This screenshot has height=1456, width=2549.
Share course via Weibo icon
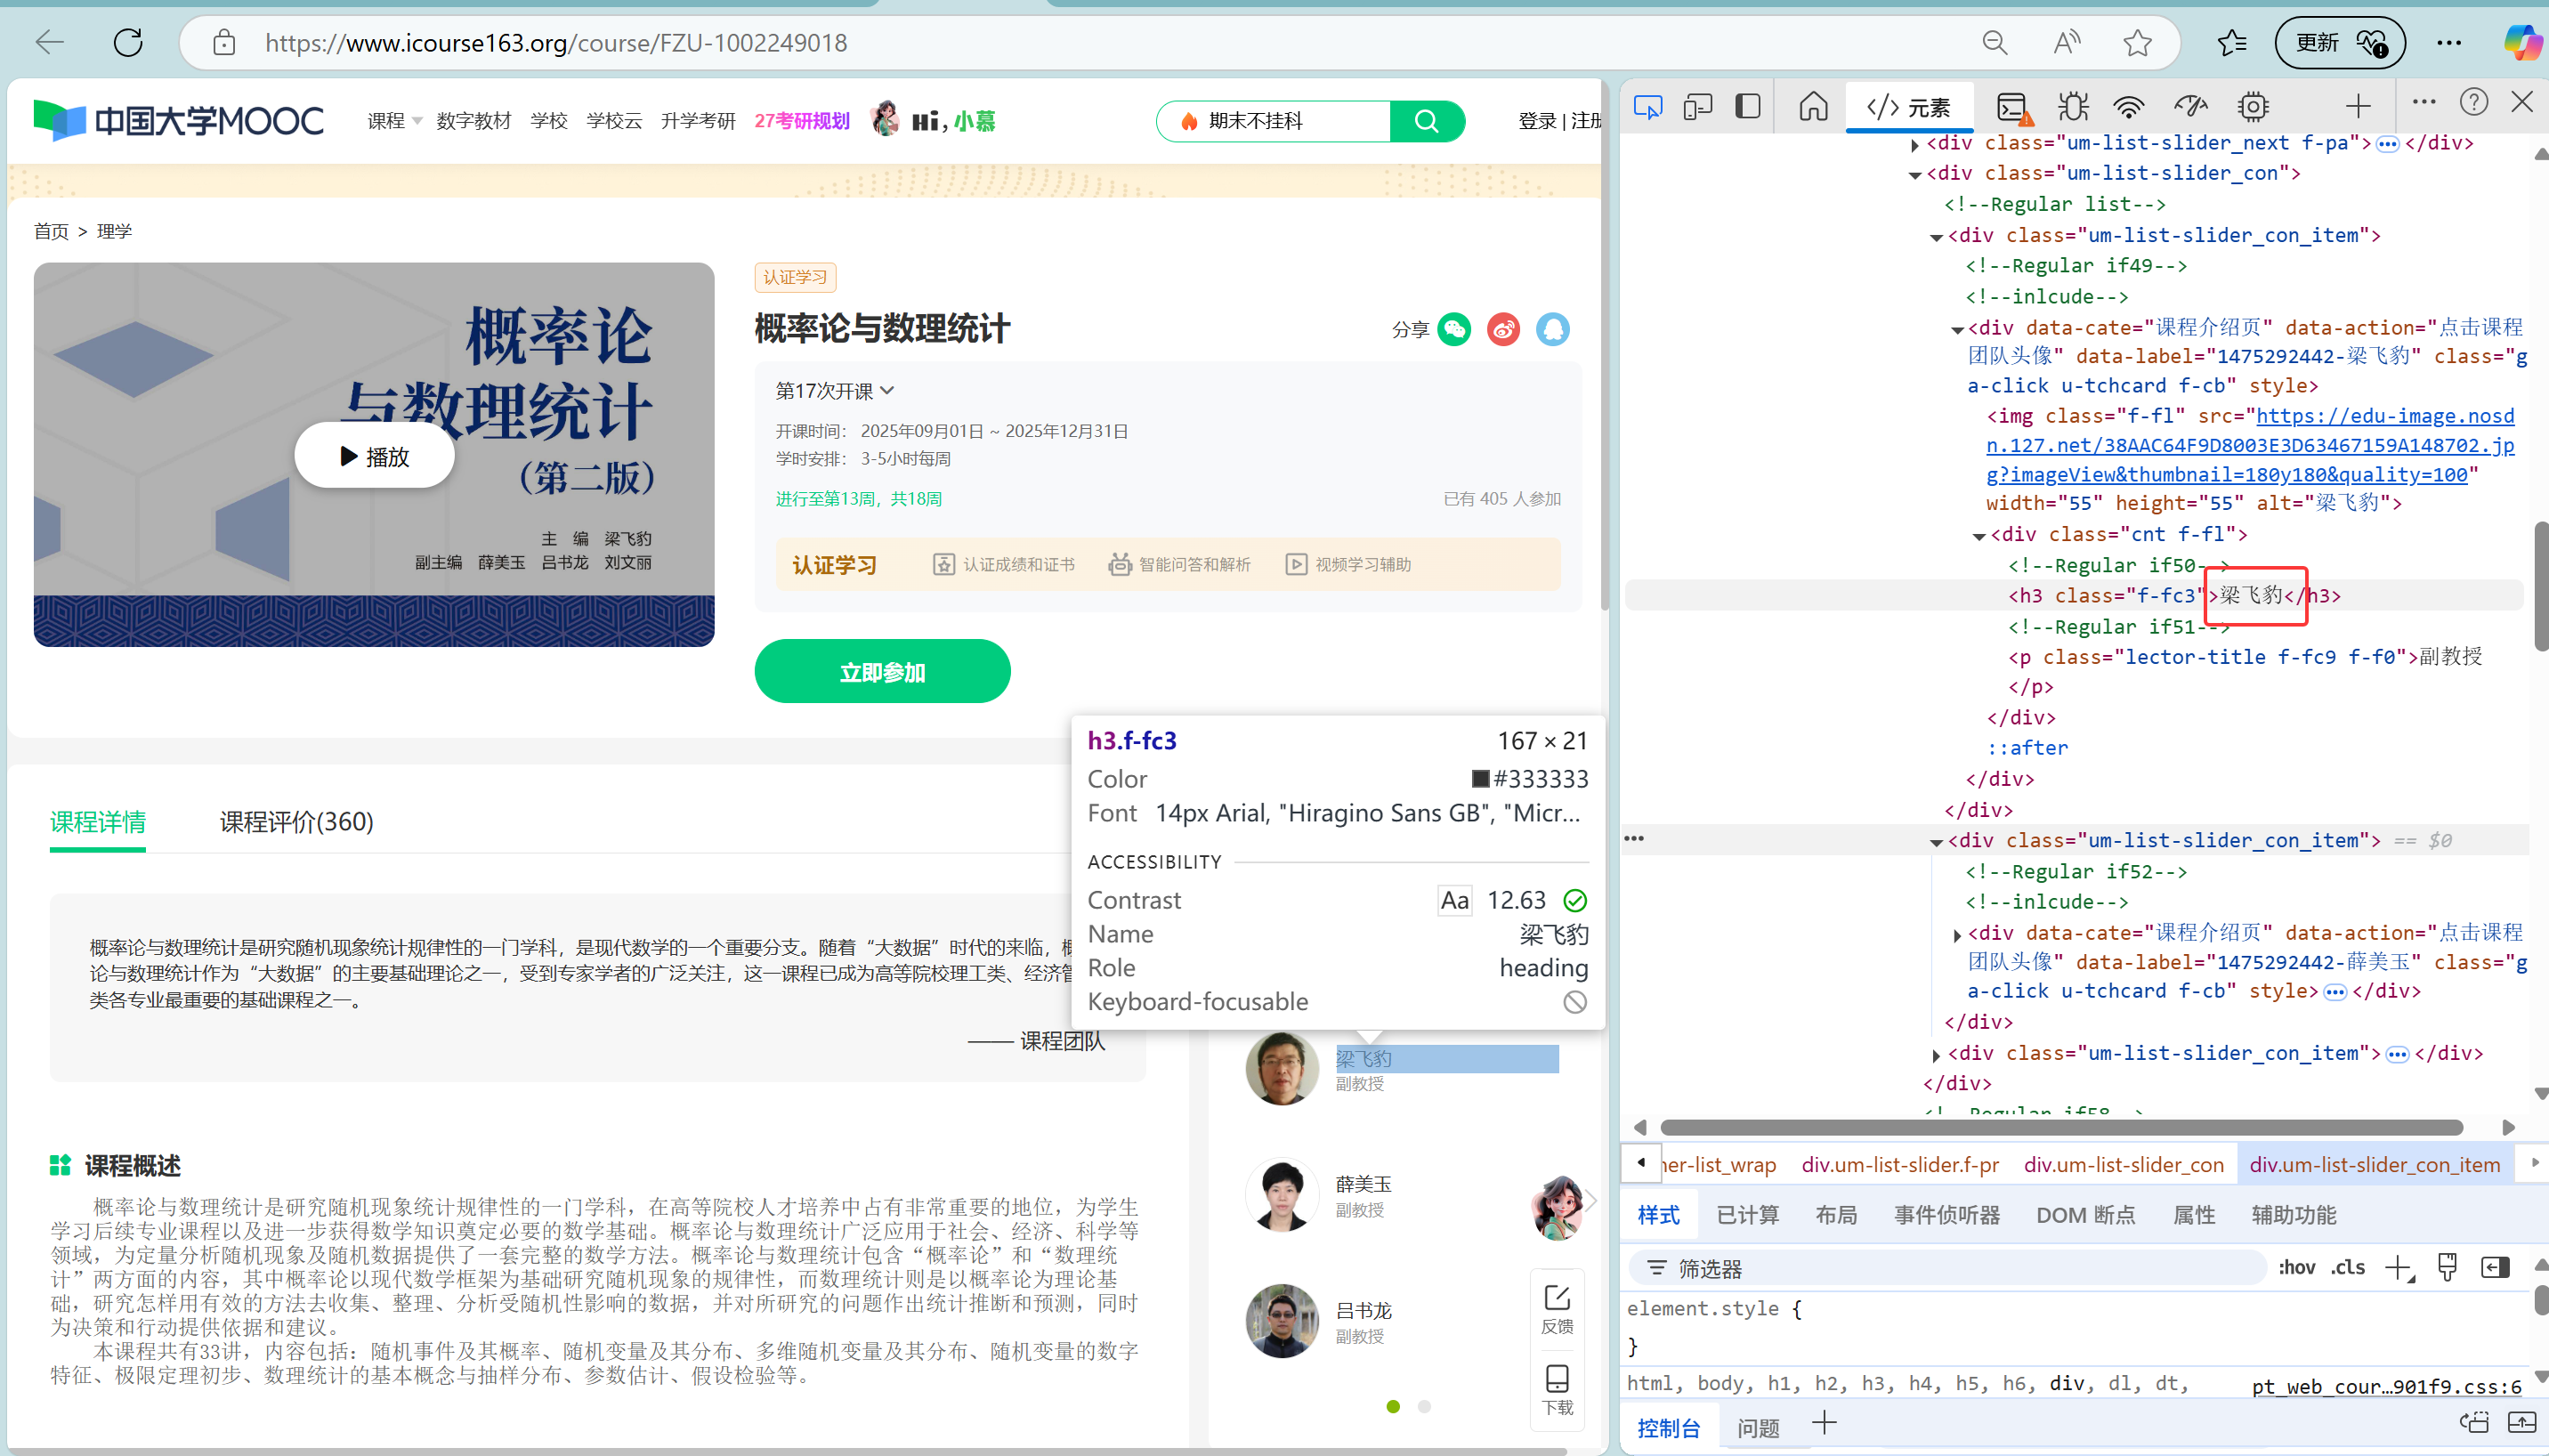click(1503, 329)
